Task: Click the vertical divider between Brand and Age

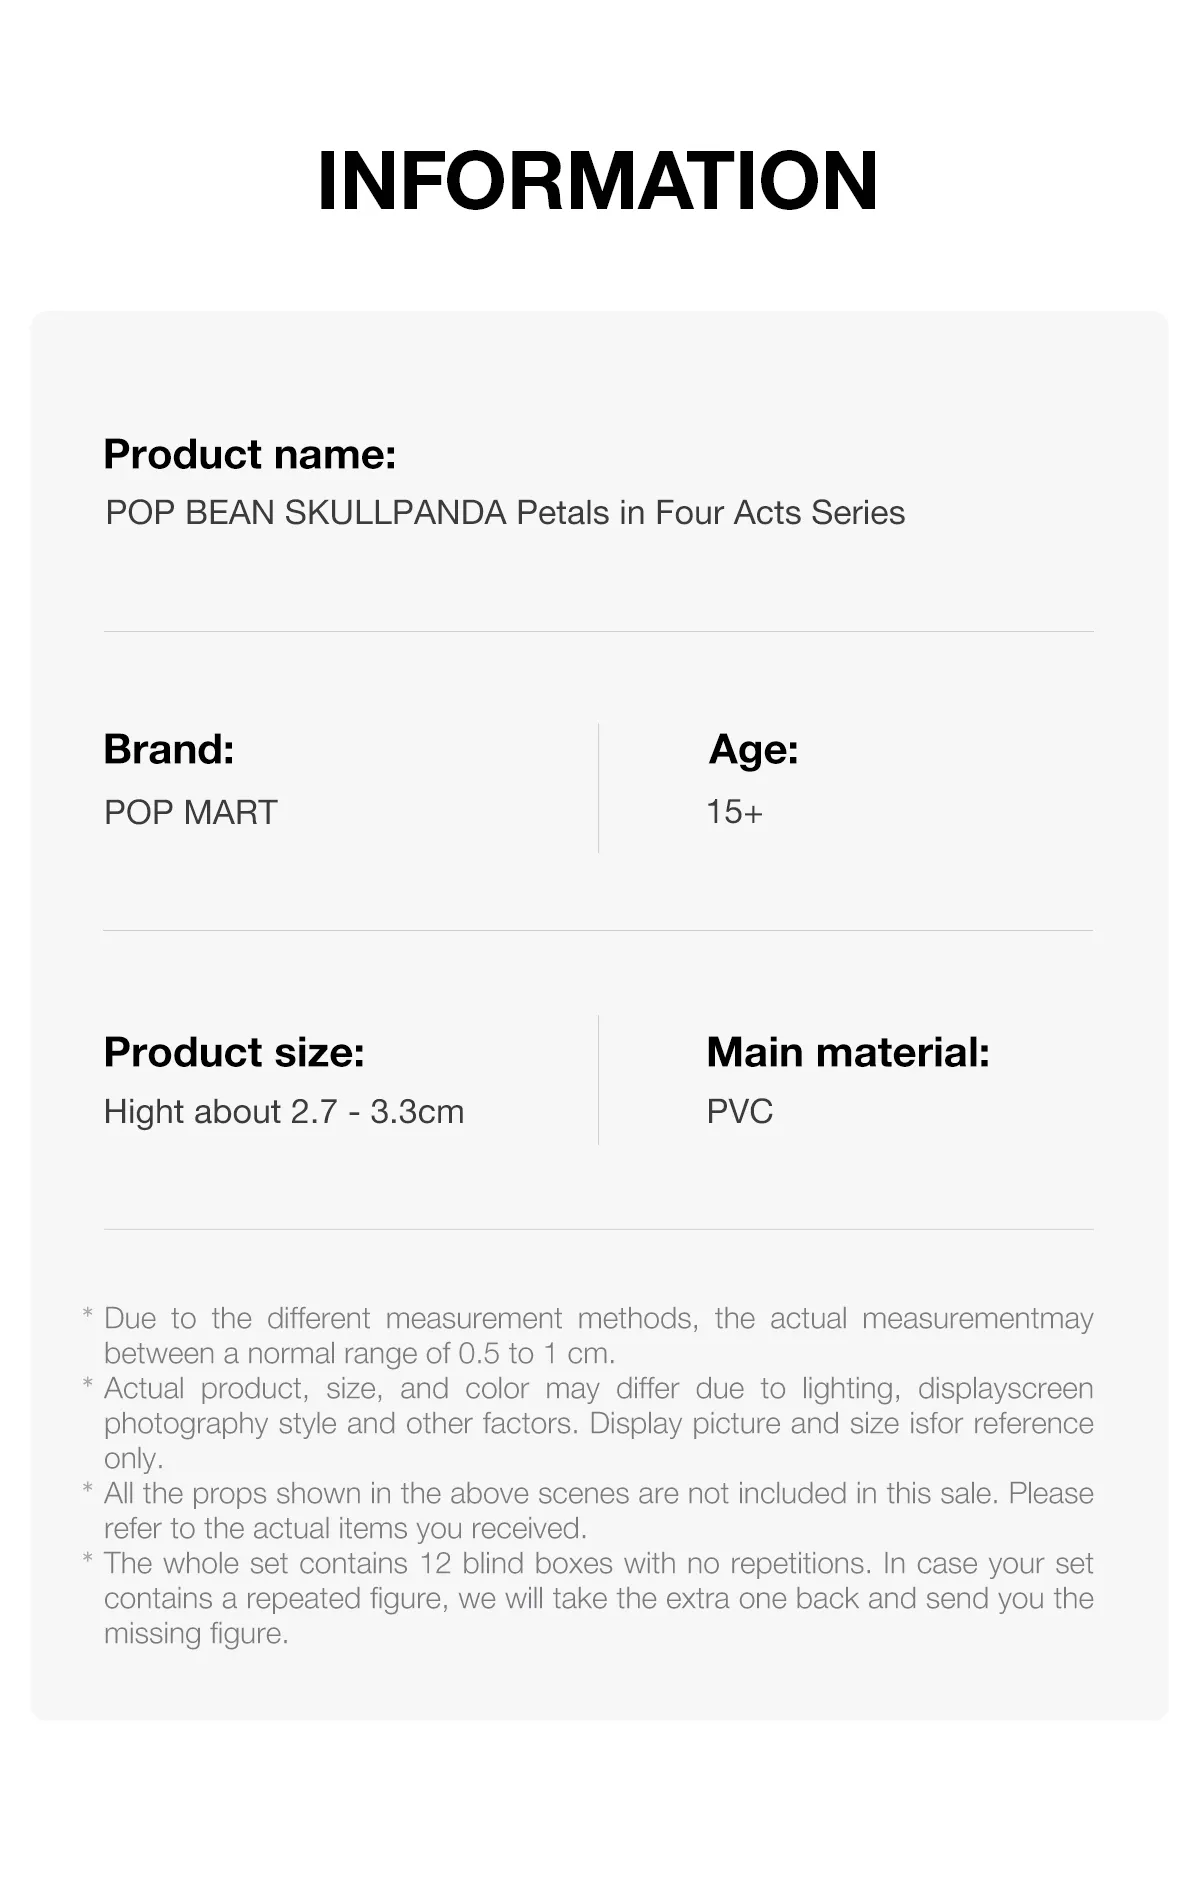Action: 599,788
